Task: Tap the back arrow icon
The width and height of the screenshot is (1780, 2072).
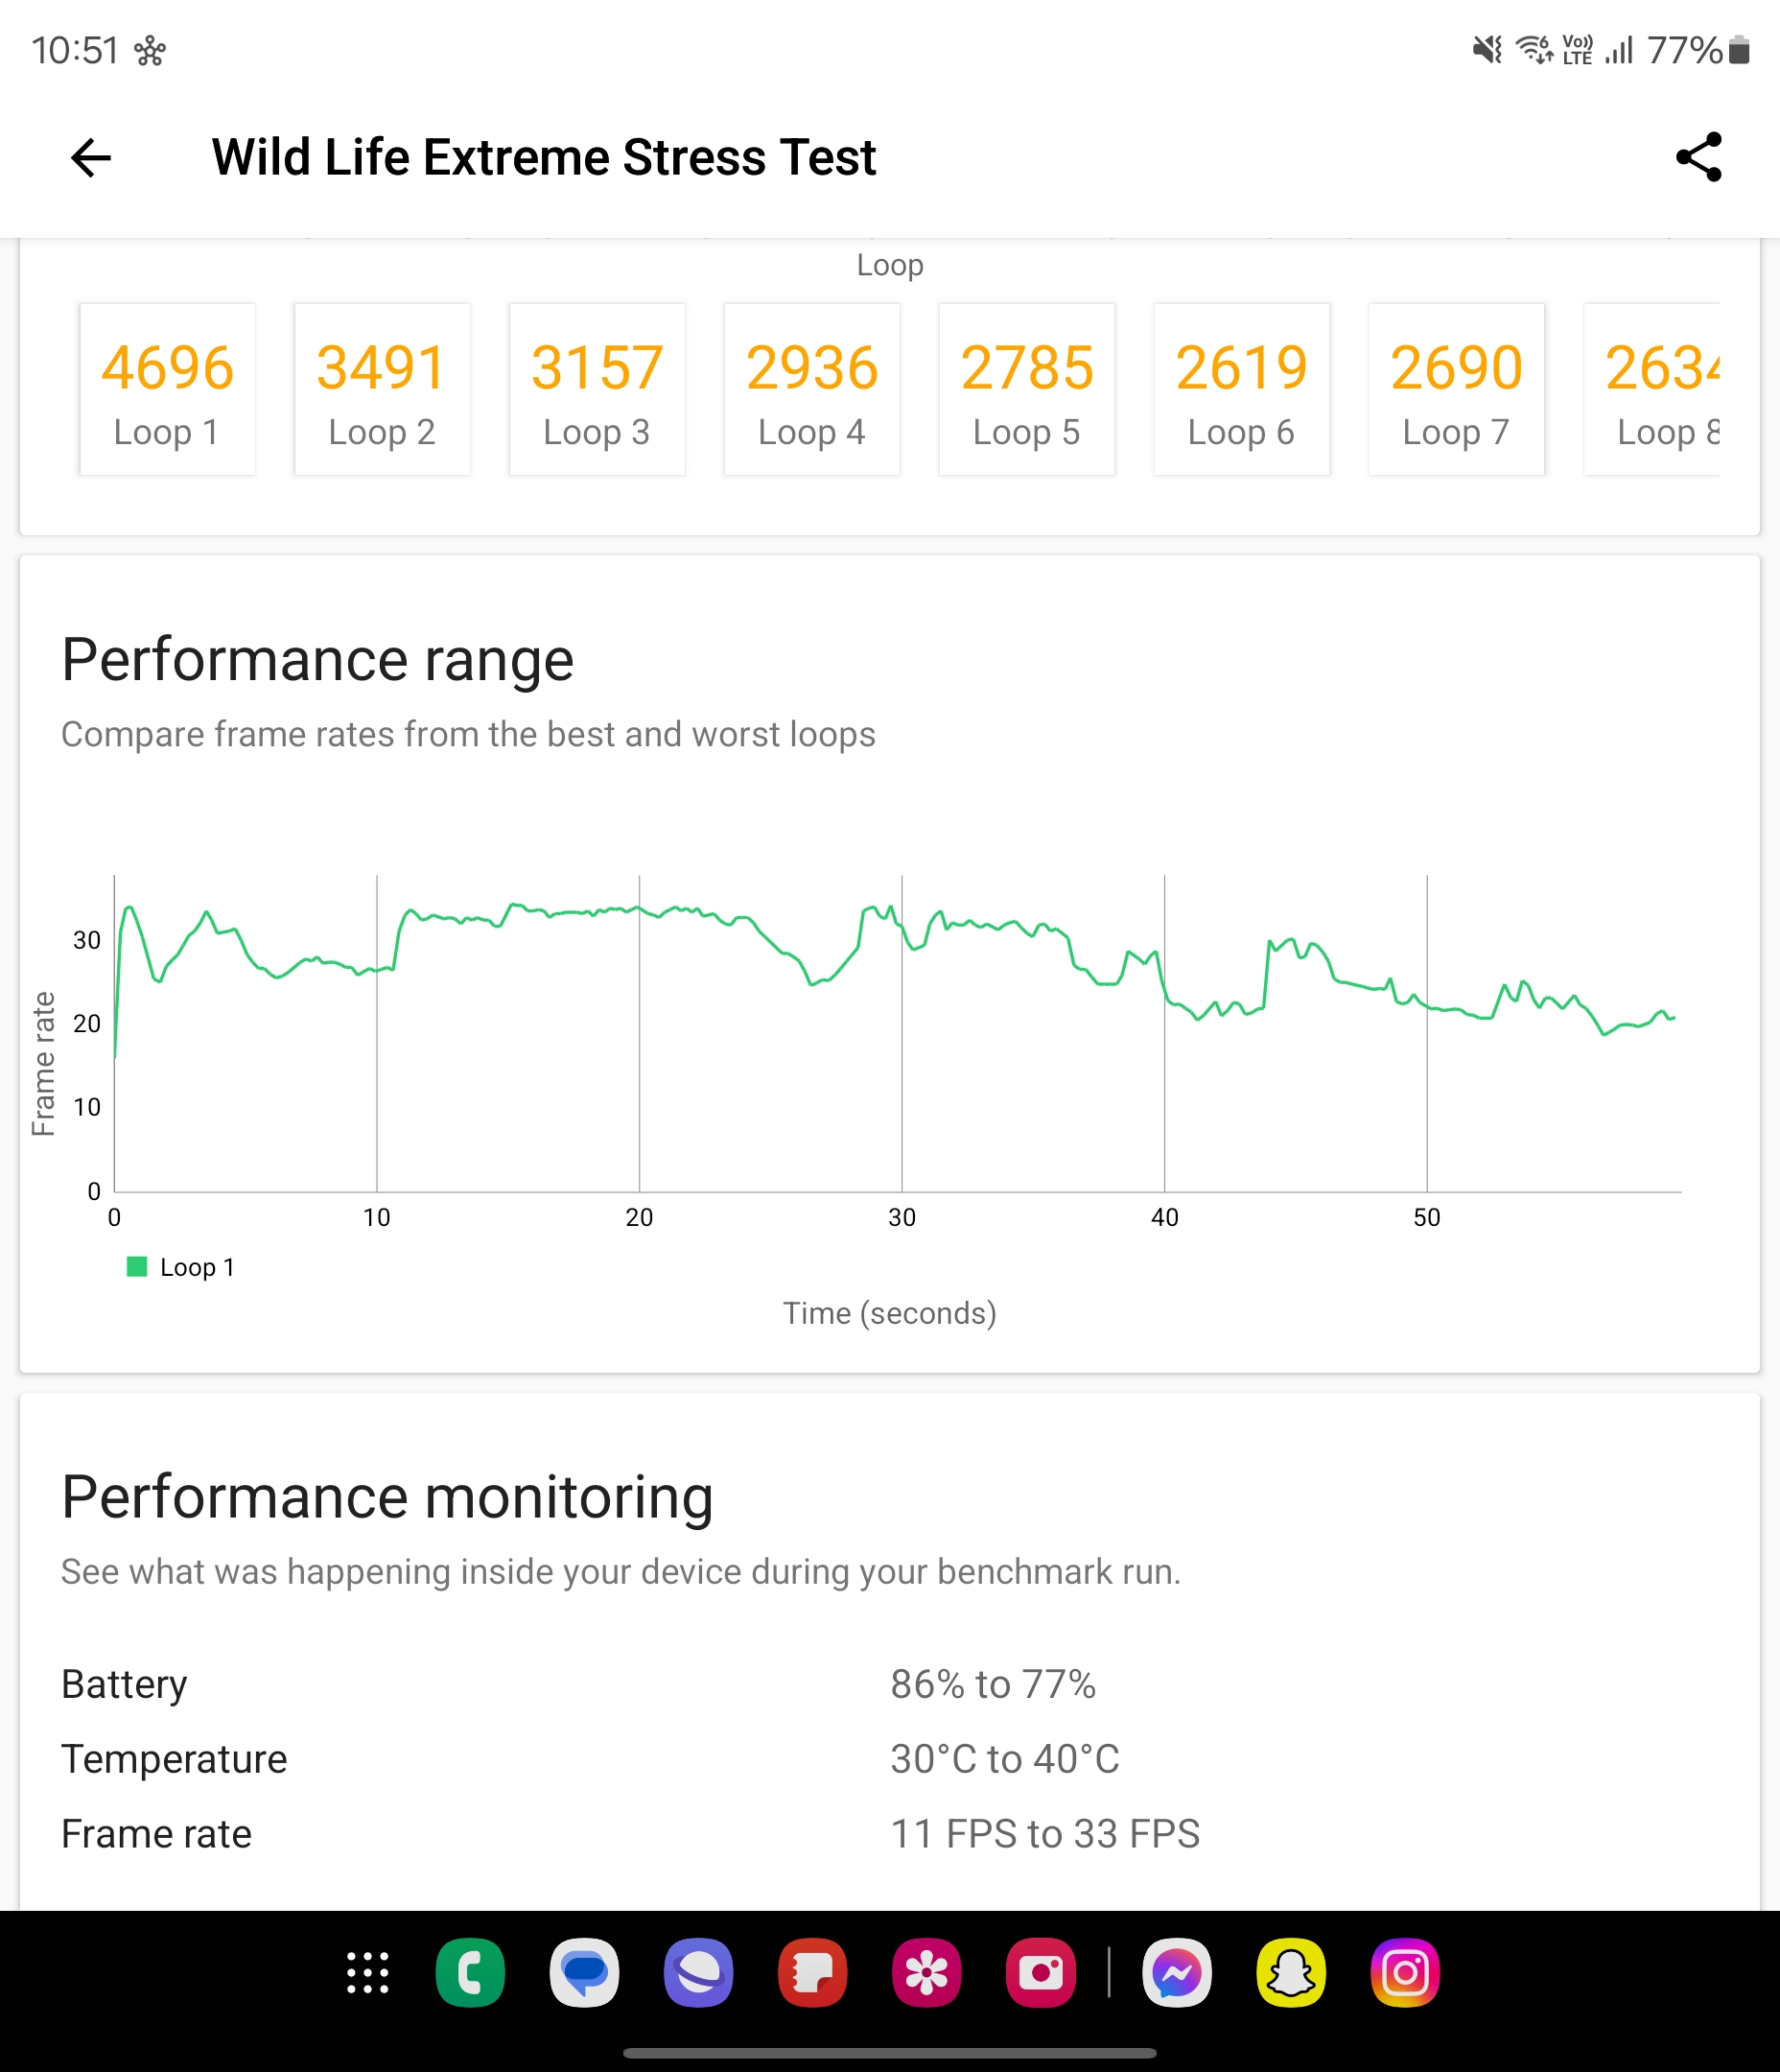Action: coord(91,158)
